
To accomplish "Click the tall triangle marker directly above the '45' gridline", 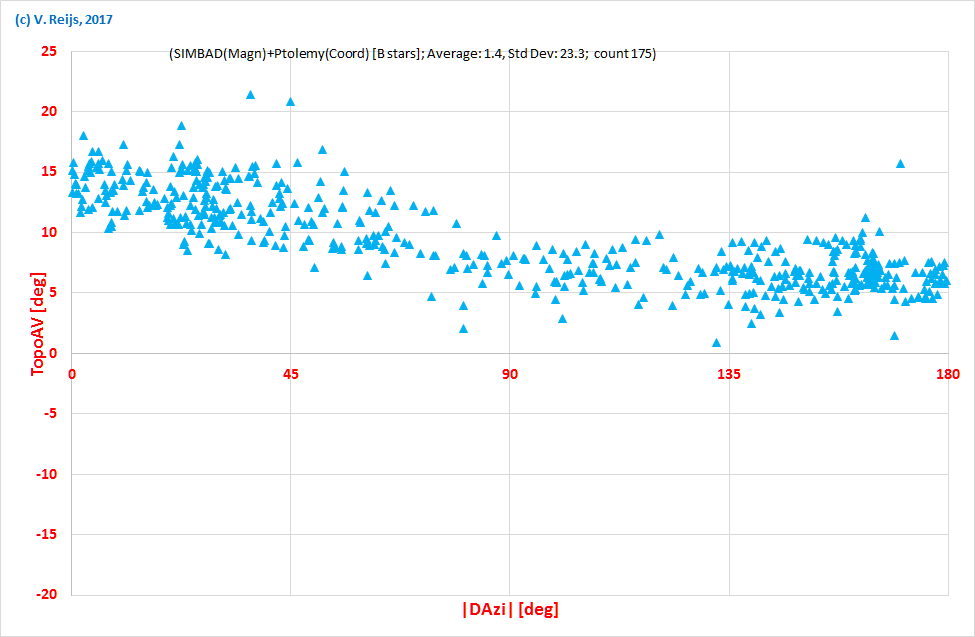I will click(x=290, y=101).
